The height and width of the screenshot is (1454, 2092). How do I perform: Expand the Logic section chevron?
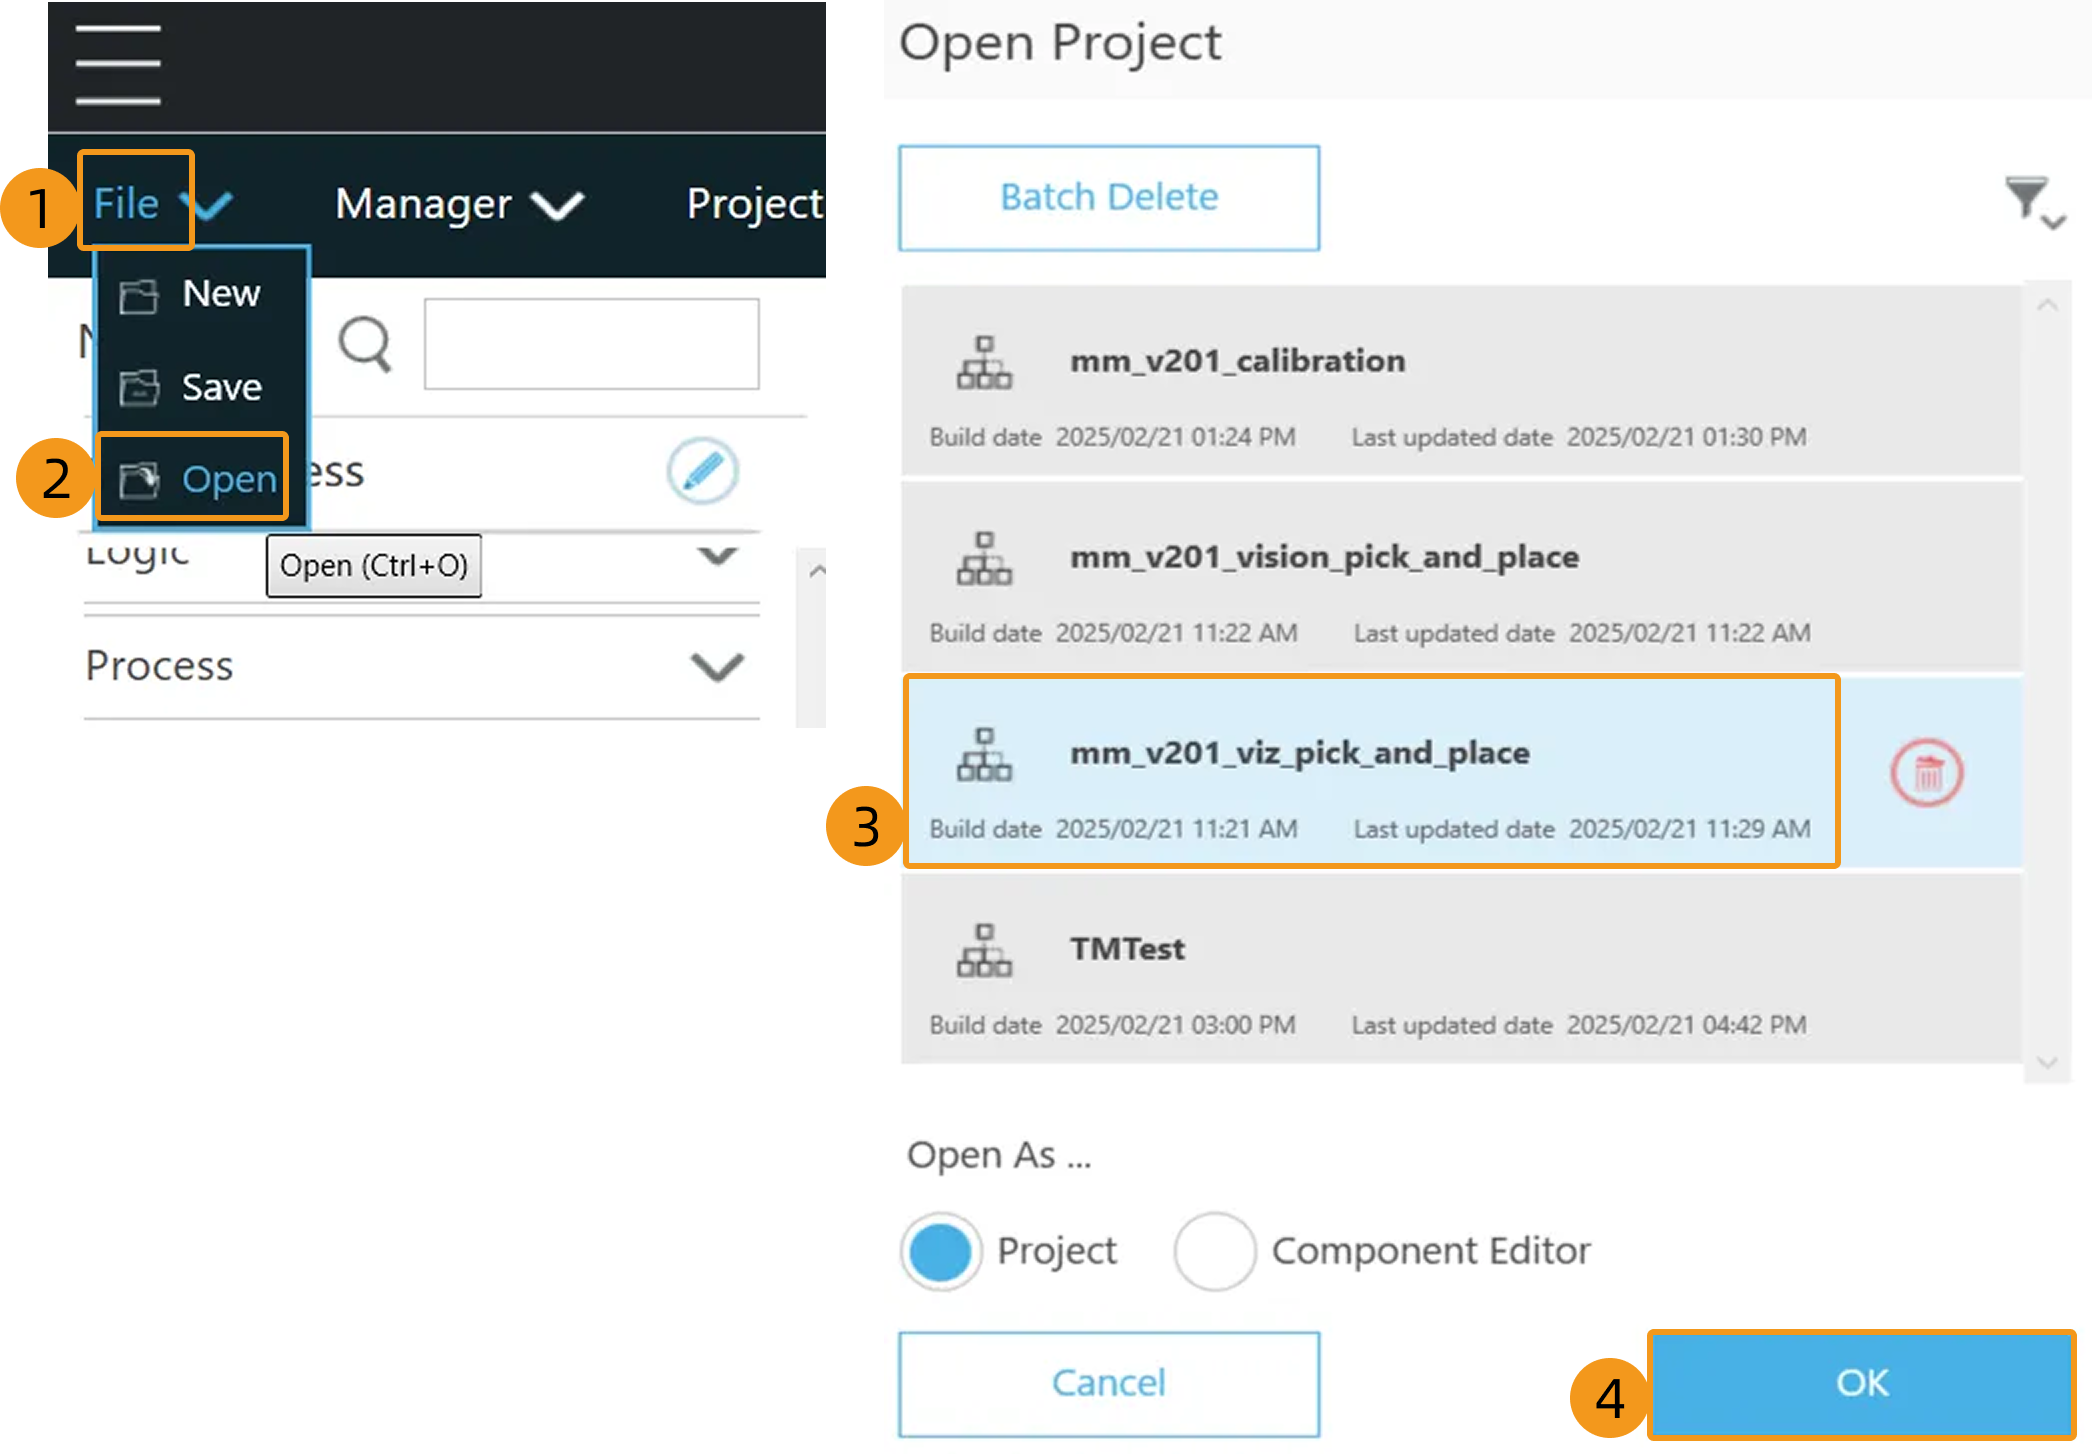point(717,556)
